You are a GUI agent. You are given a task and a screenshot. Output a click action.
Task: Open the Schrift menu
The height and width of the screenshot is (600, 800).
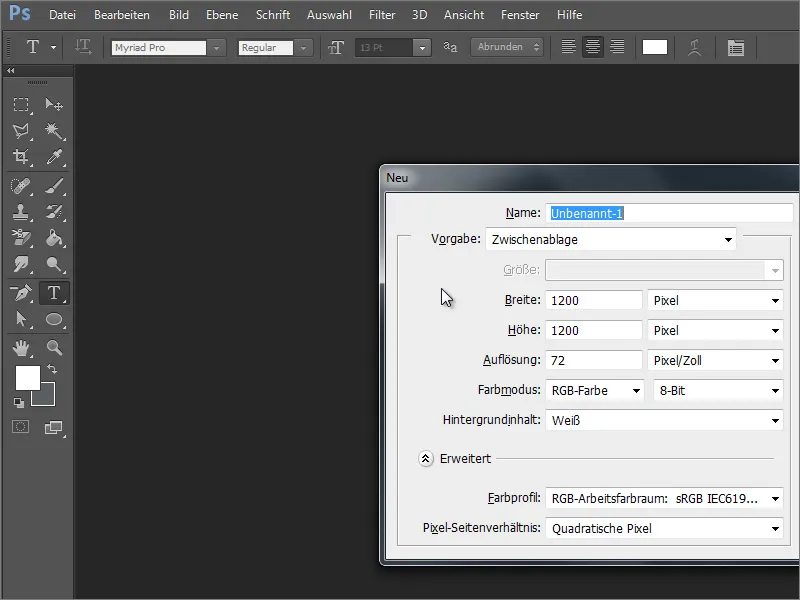(x=273, y=15)
